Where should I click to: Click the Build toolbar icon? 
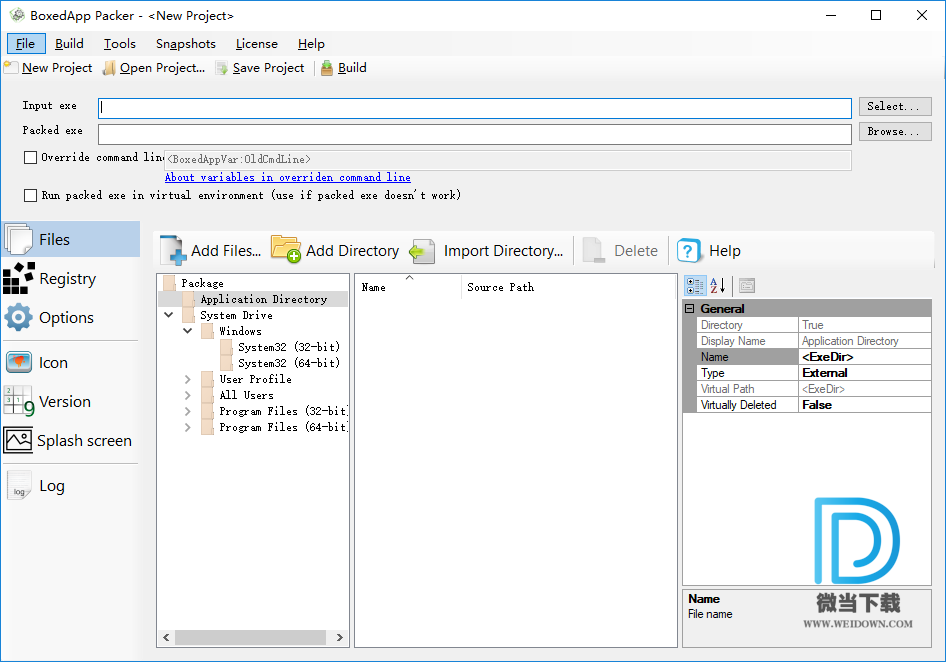[x=326, y=68]
